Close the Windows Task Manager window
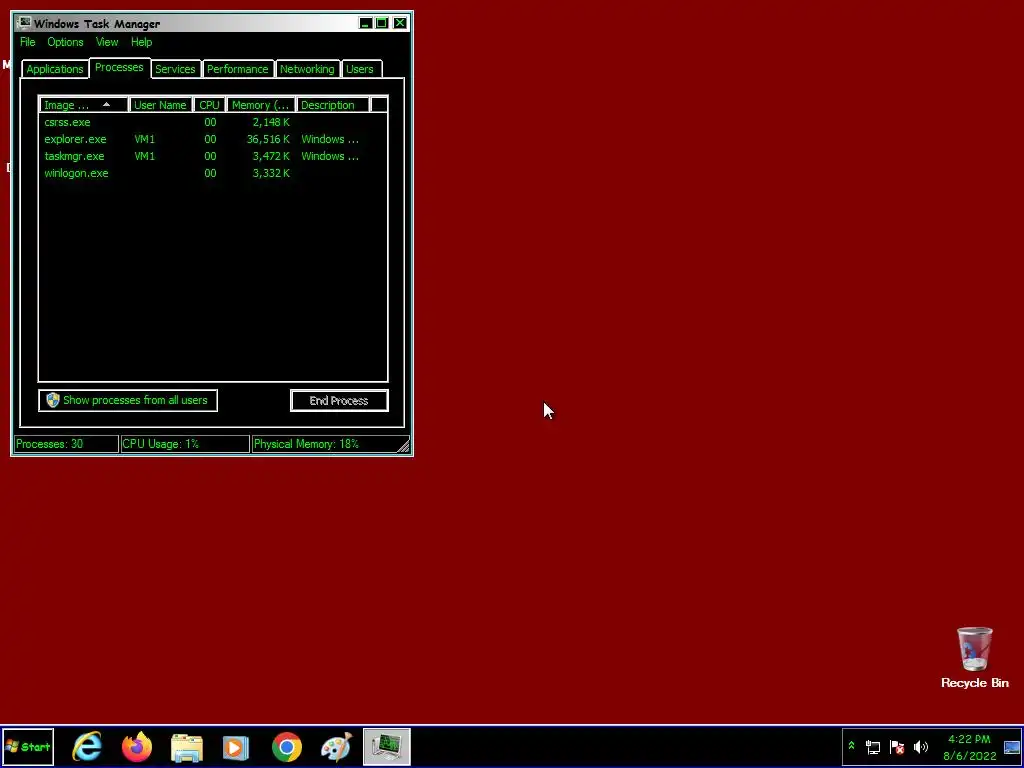The image size is (1024, 768). pyautogui.click(x=400, y=24)
